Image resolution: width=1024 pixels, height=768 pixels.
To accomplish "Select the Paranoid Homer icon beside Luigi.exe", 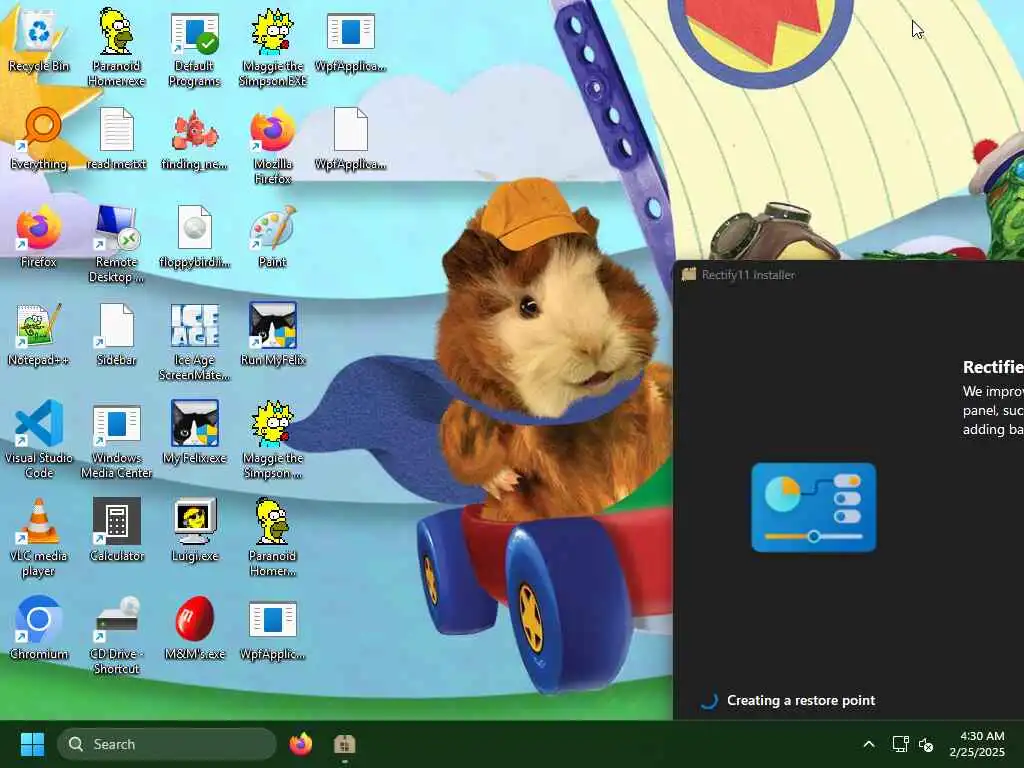I will pyautogui.click(x=272, y=538).
